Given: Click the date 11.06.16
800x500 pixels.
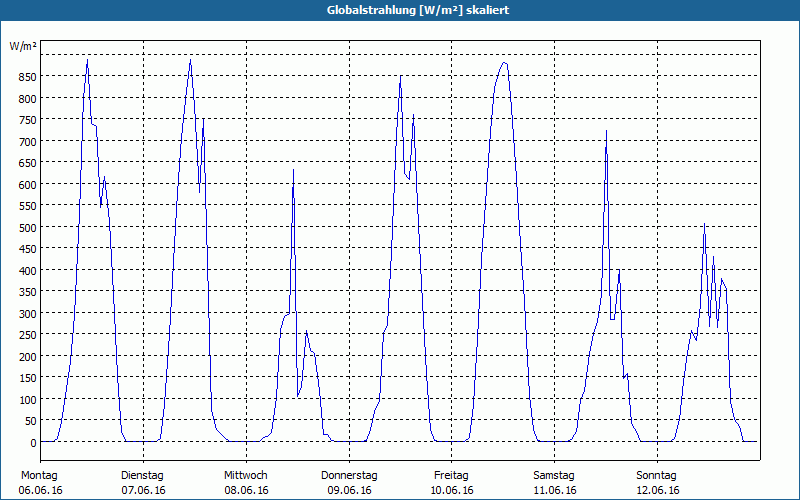Looking at the screenshot, I should tap(555, 490).
